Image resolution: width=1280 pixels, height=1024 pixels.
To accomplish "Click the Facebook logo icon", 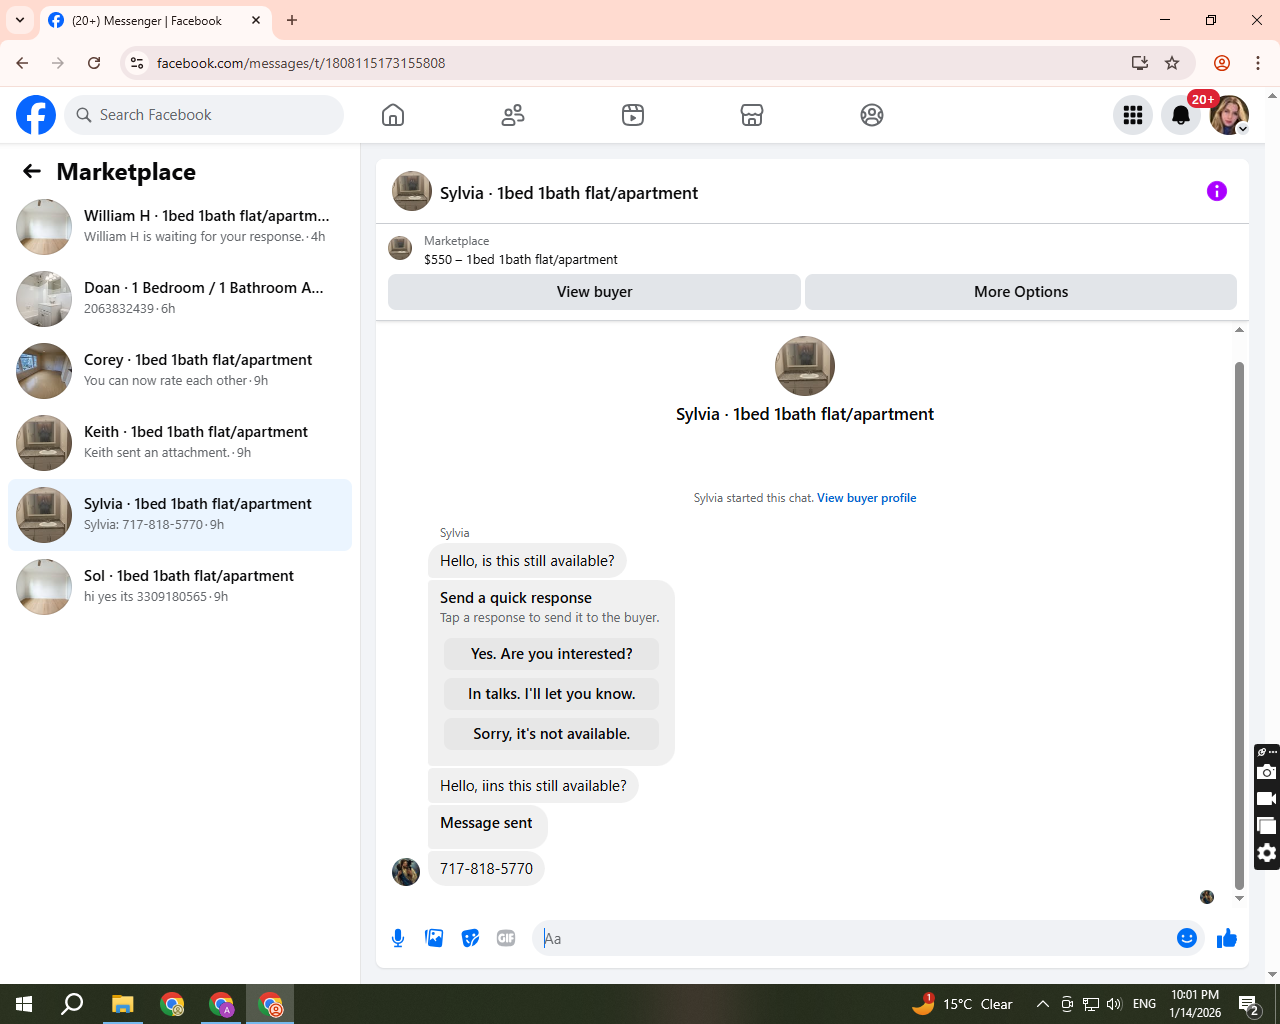I will pos(36,115).
